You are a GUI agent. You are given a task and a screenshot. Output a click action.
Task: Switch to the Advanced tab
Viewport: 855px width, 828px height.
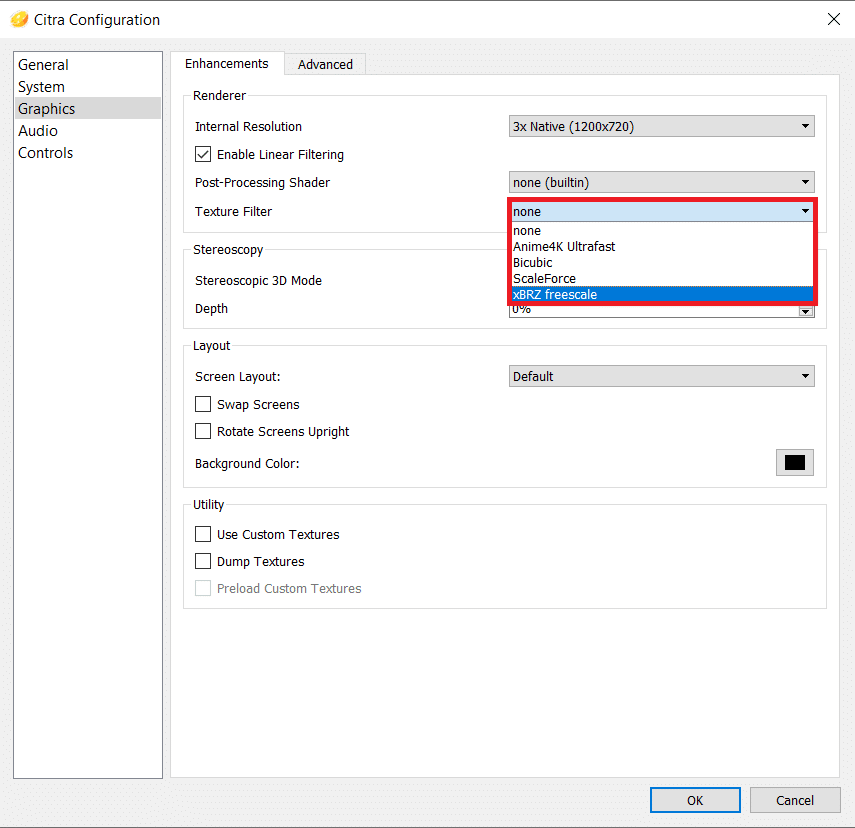[325, 64]
